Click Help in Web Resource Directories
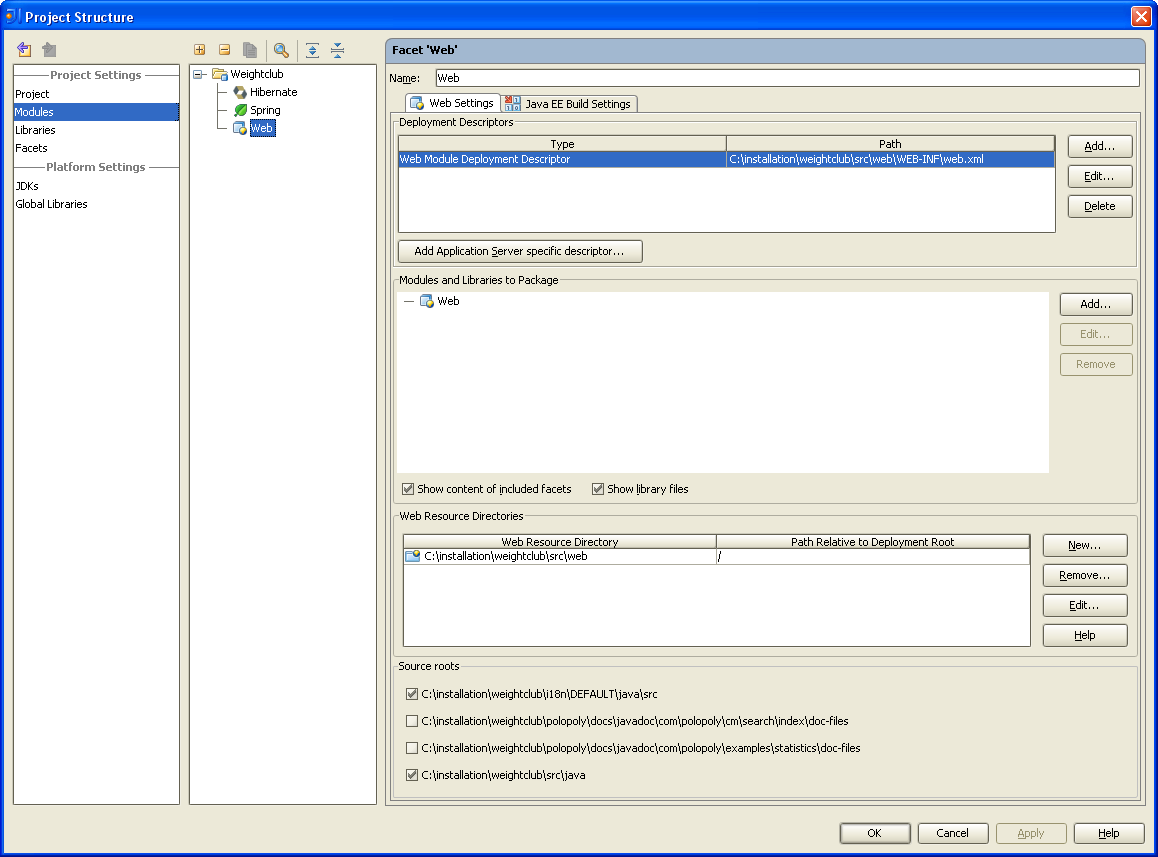 pos(1085,635)
